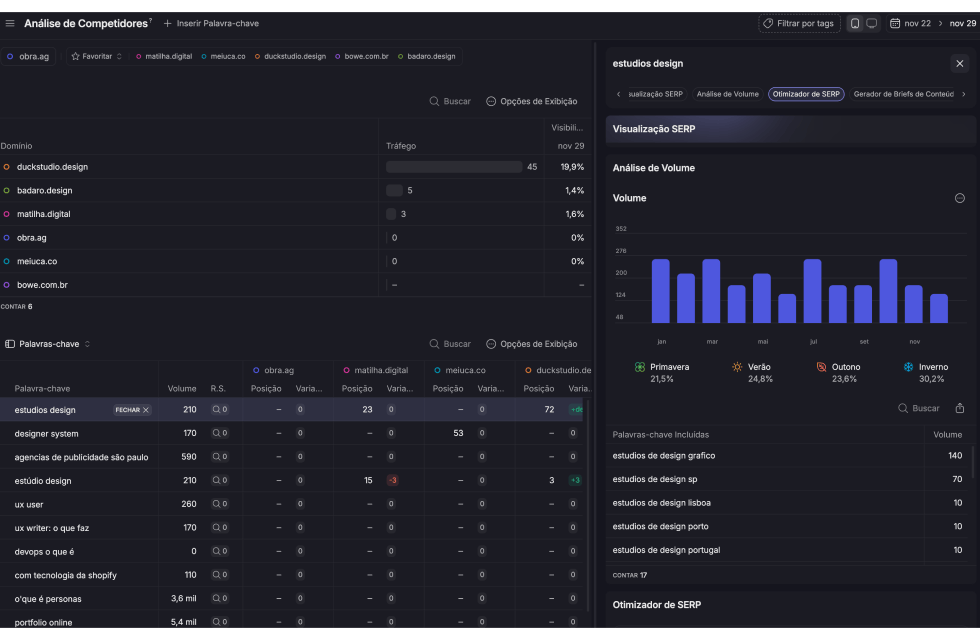The width and height of the screenshot is (980, 640).
Task: Close the estudios design detail panel
Action: (959, 63)
